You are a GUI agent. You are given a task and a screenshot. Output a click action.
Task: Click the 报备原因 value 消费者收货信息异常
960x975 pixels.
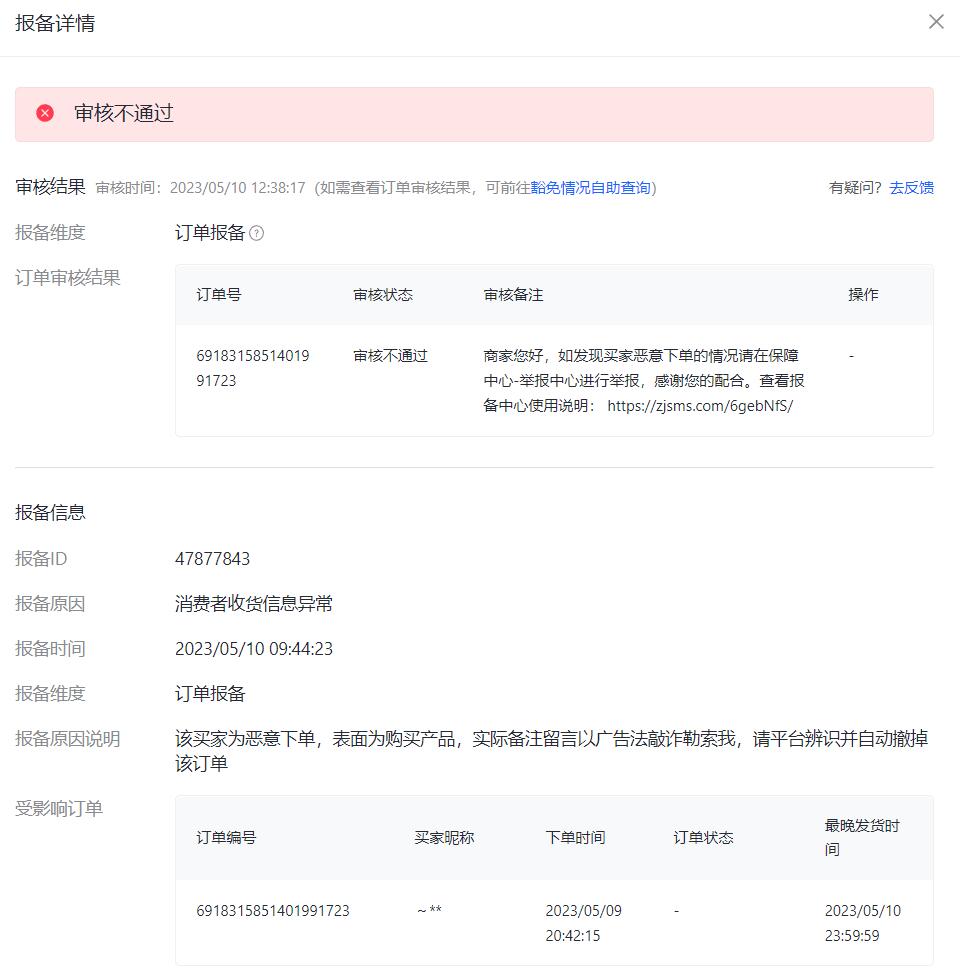[253, 603]
